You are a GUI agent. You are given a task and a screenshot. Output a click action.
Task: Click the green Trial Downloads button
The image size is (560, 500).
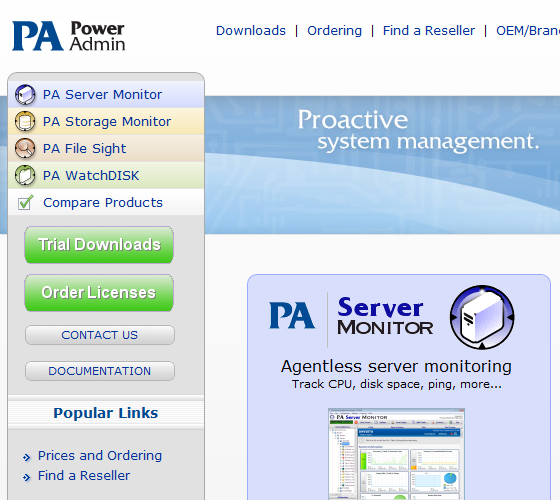99,245
